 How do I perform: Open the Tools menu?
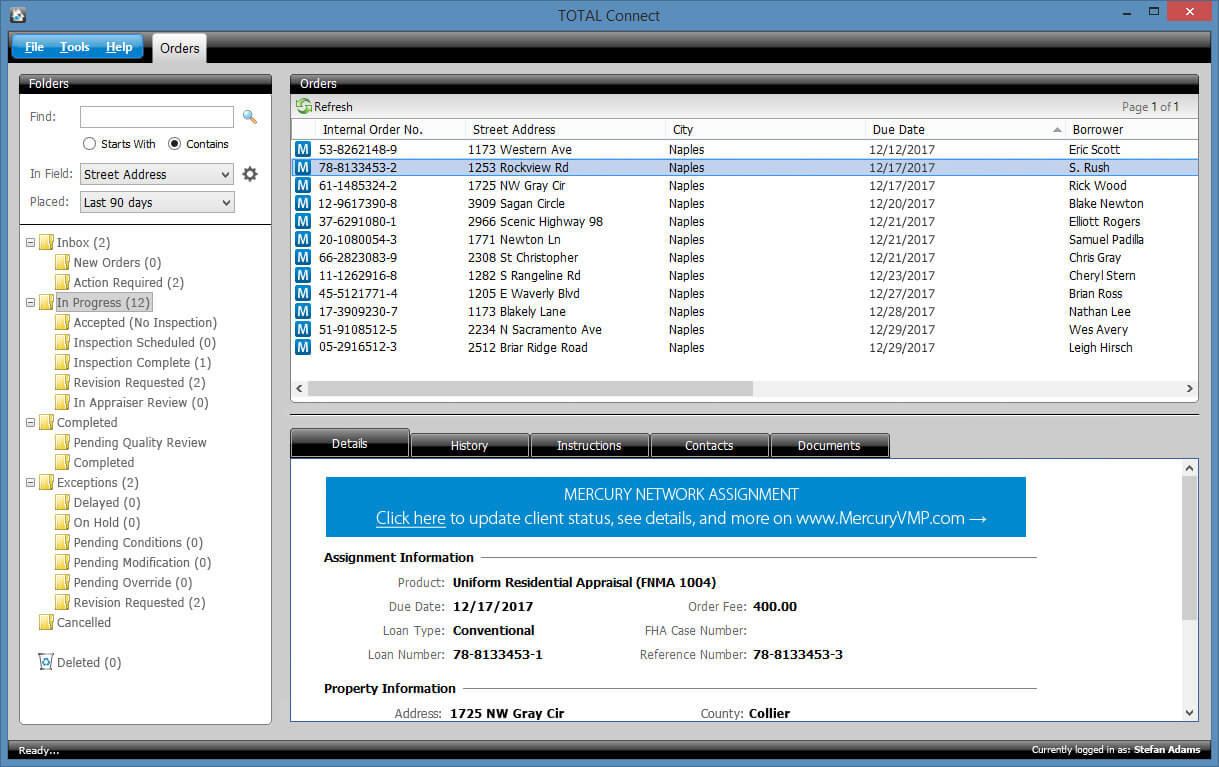[74, 47]
